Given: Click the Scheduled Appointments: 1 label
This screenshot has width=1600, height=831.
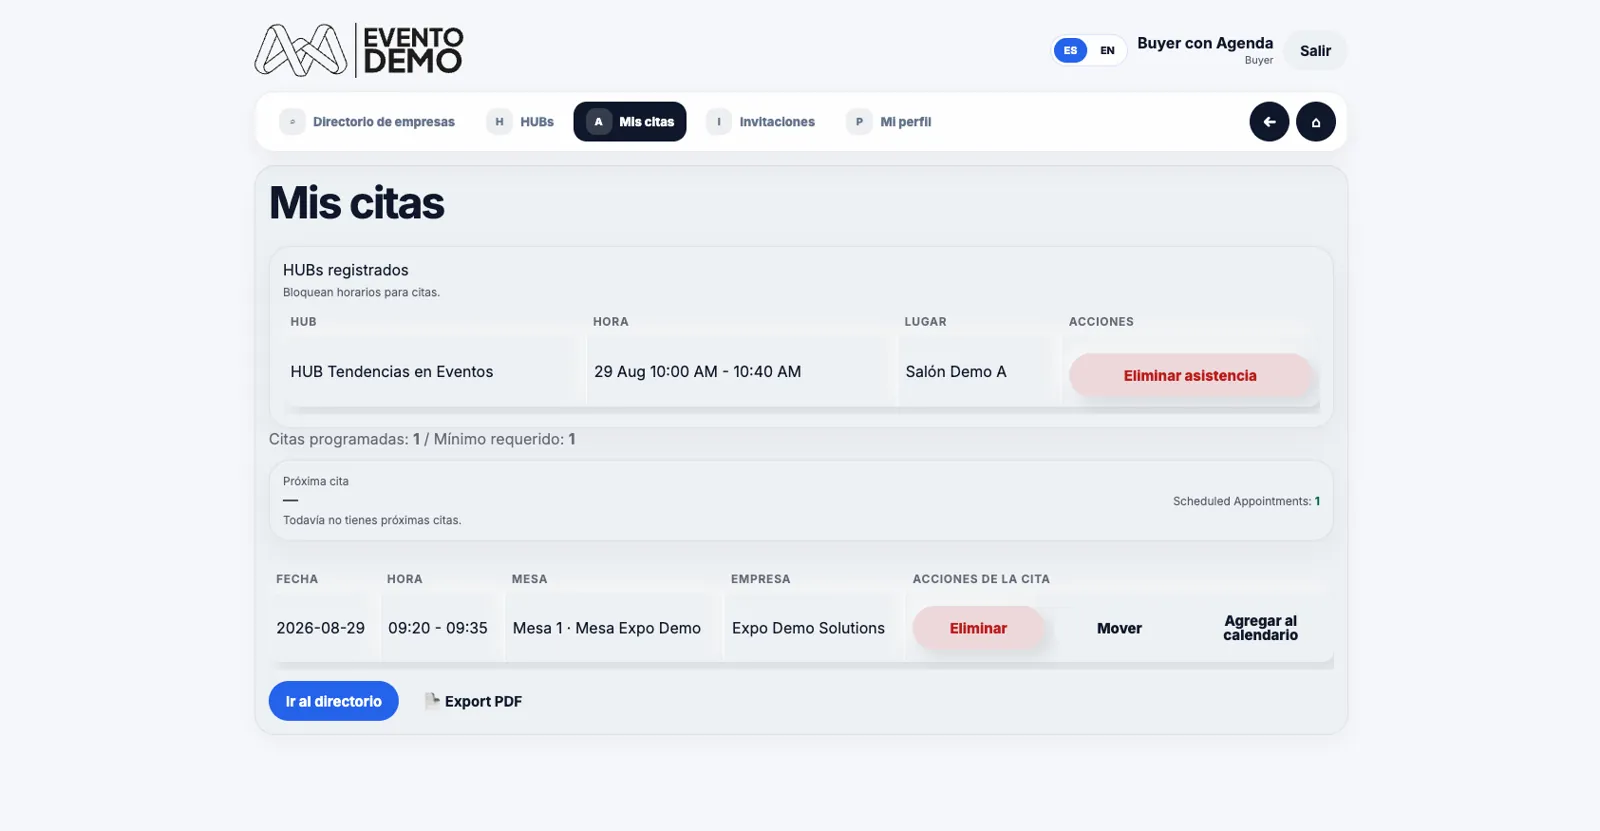Looking at the screenshot, I should click(1246, 501).
